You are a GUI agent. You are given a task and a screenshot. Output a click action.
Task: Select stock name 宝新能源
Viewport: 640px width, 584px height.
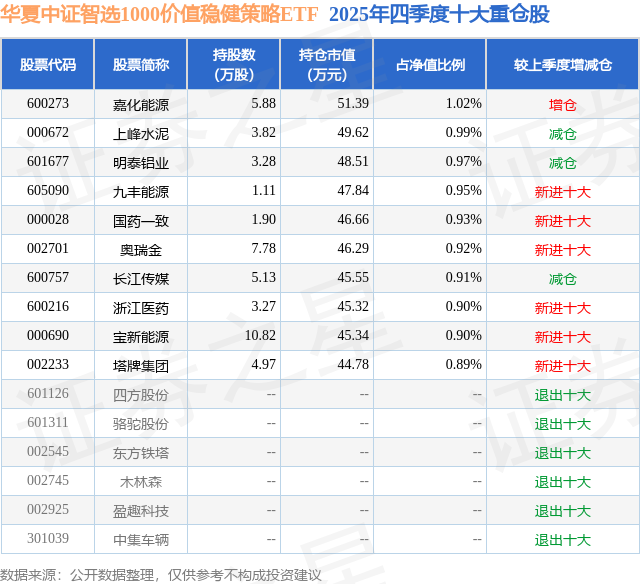click(141, 336)
